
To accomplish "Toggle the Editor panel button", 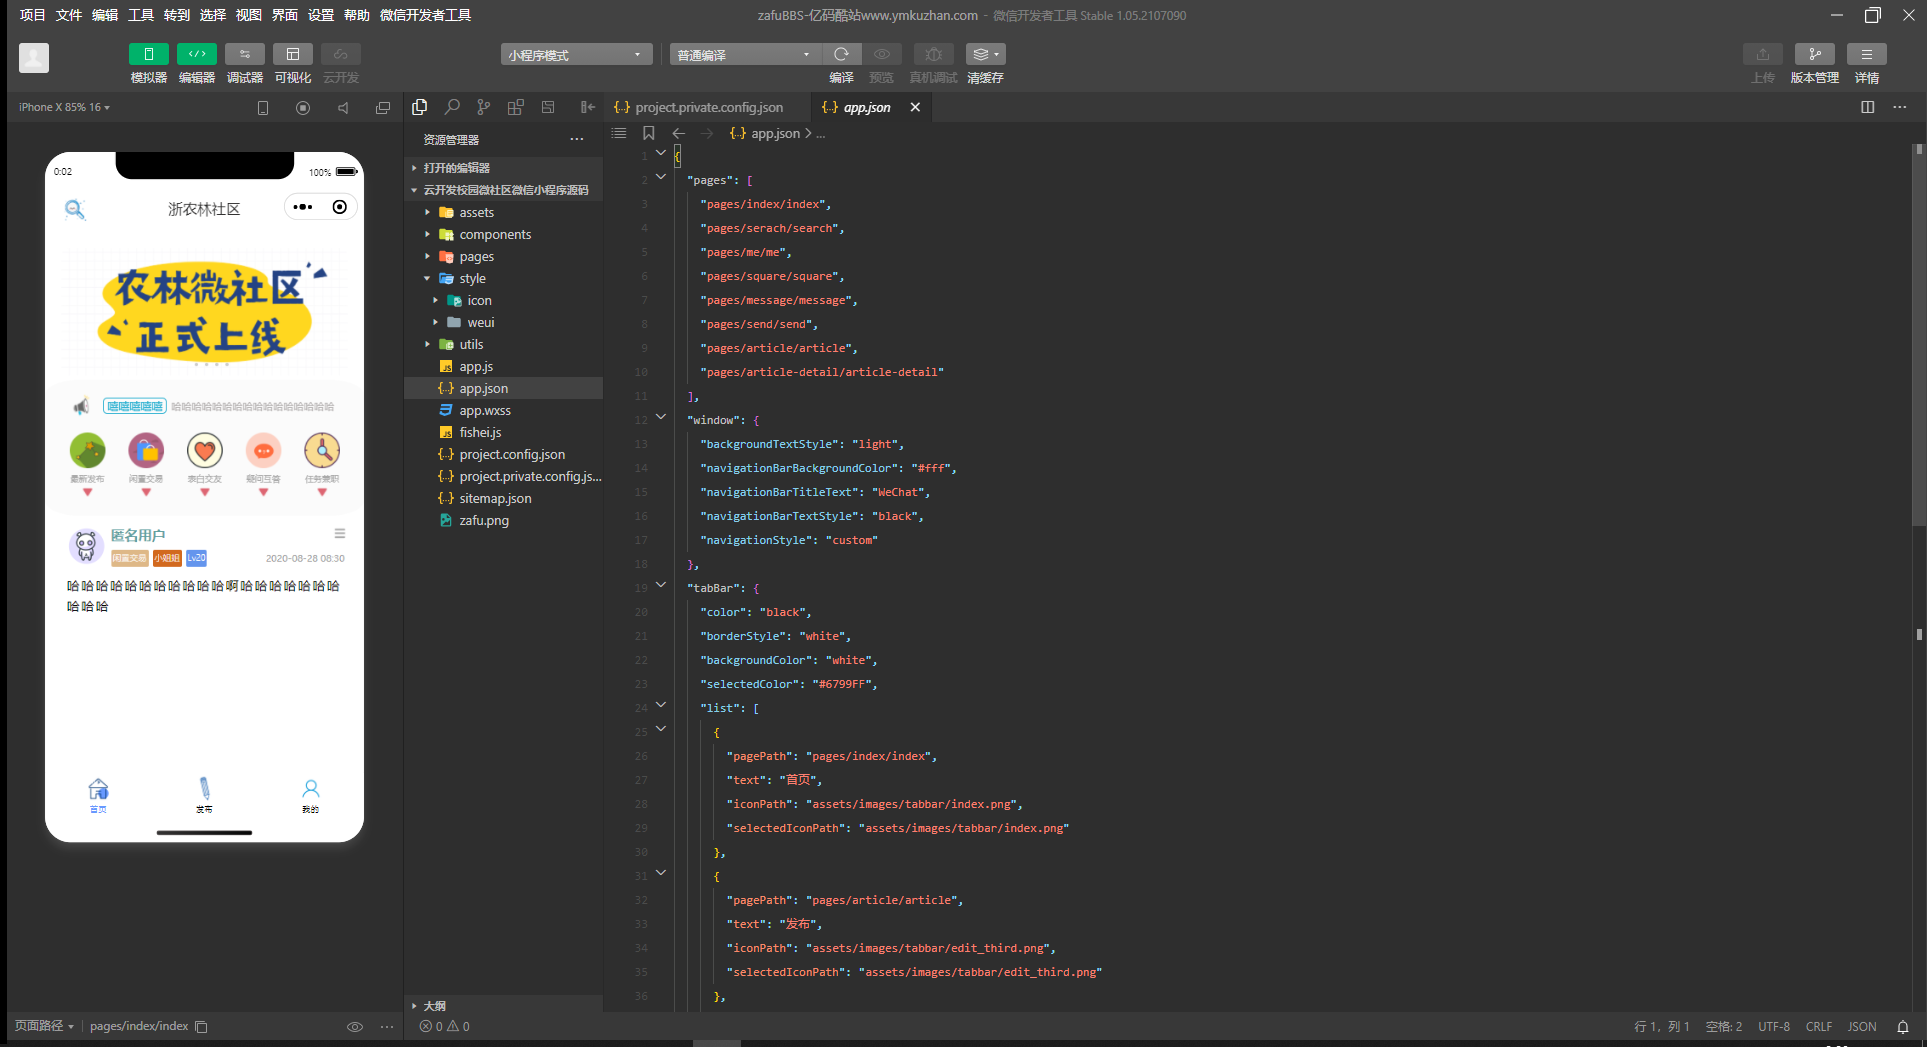I will [x=197, y=54].
